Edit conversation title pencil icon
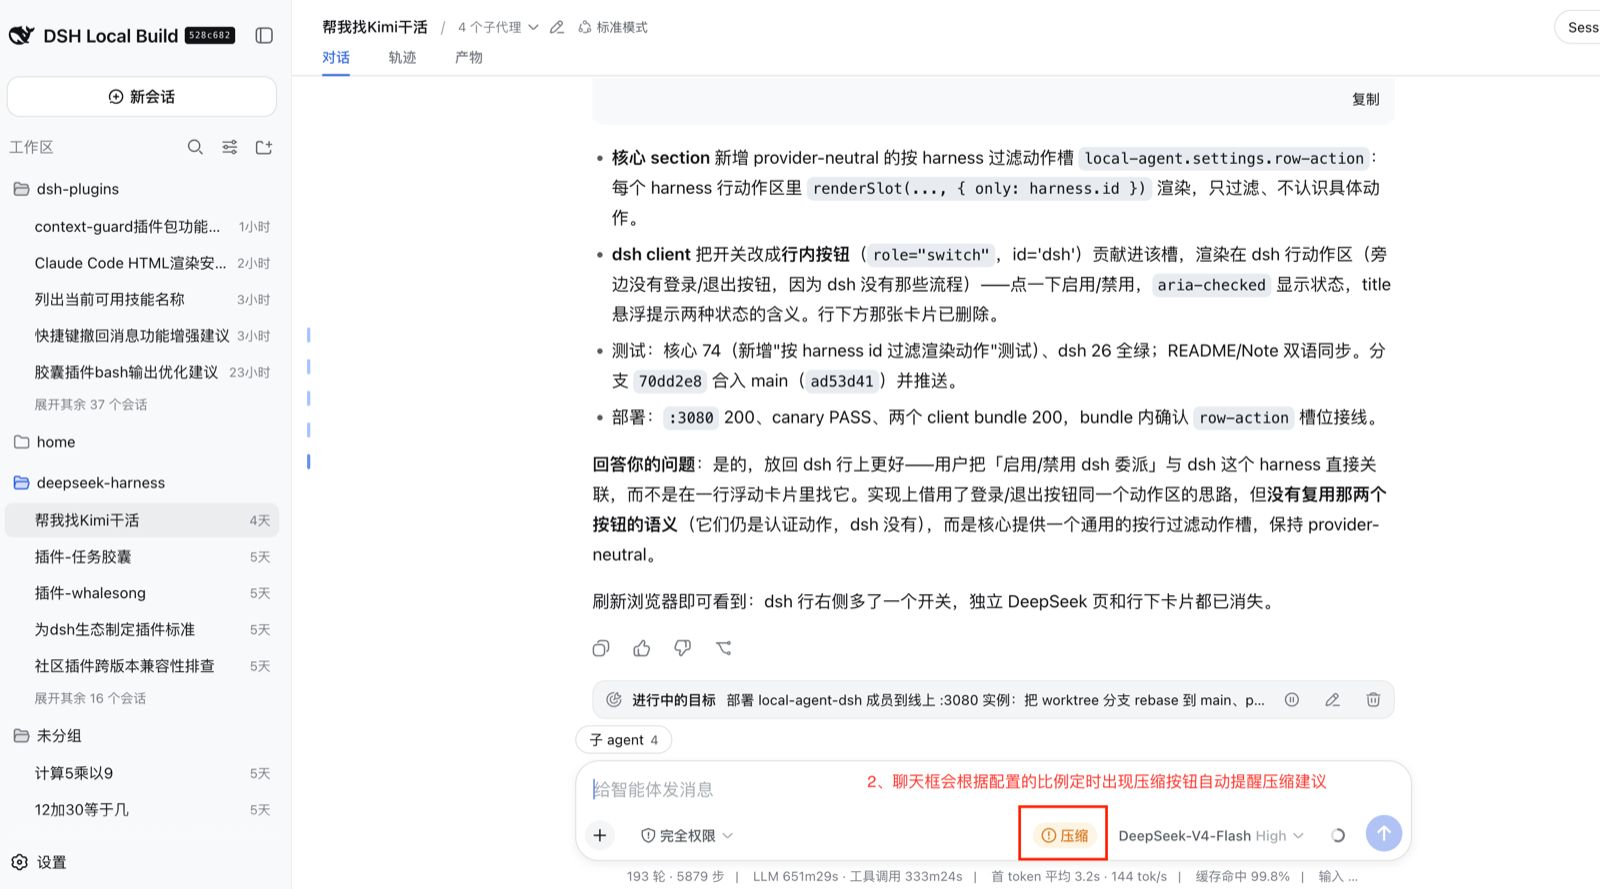 (x=557, y=27)
